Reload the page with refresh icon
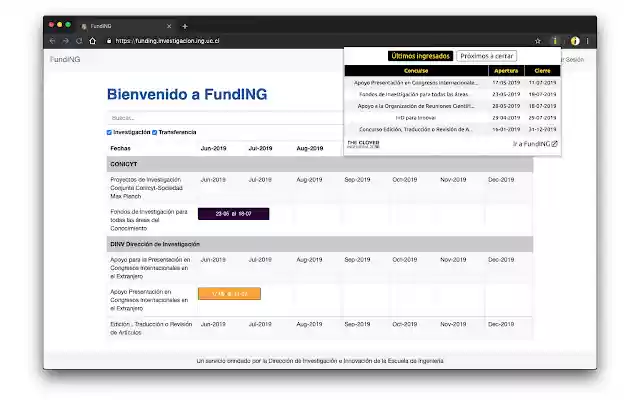This screenshot has width=640, height=400. click(x=79, y=41)
